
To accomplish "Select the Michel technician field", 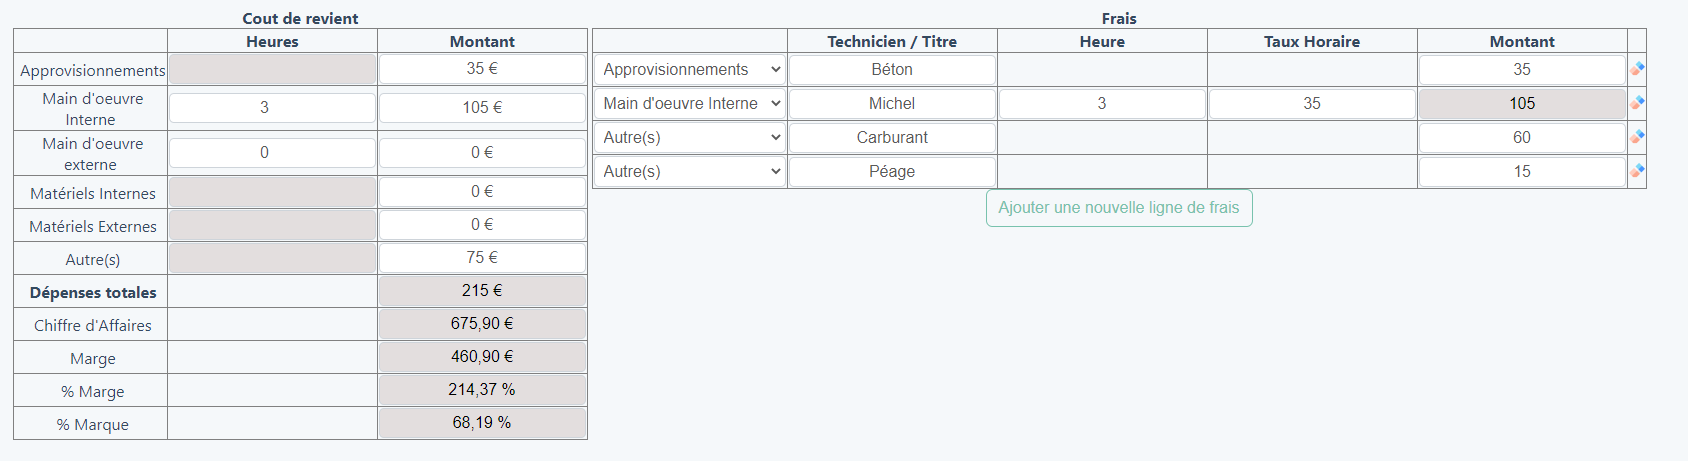I will pos(892,104).
